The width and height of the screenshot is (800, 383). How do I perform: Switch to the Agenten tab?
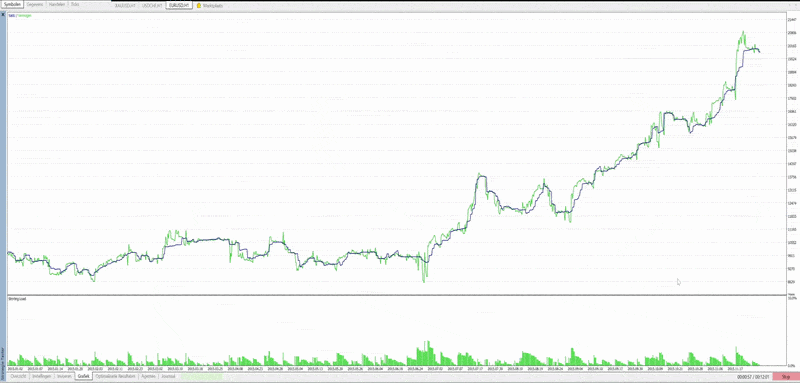pyautogui.click(x=149, y=376)
